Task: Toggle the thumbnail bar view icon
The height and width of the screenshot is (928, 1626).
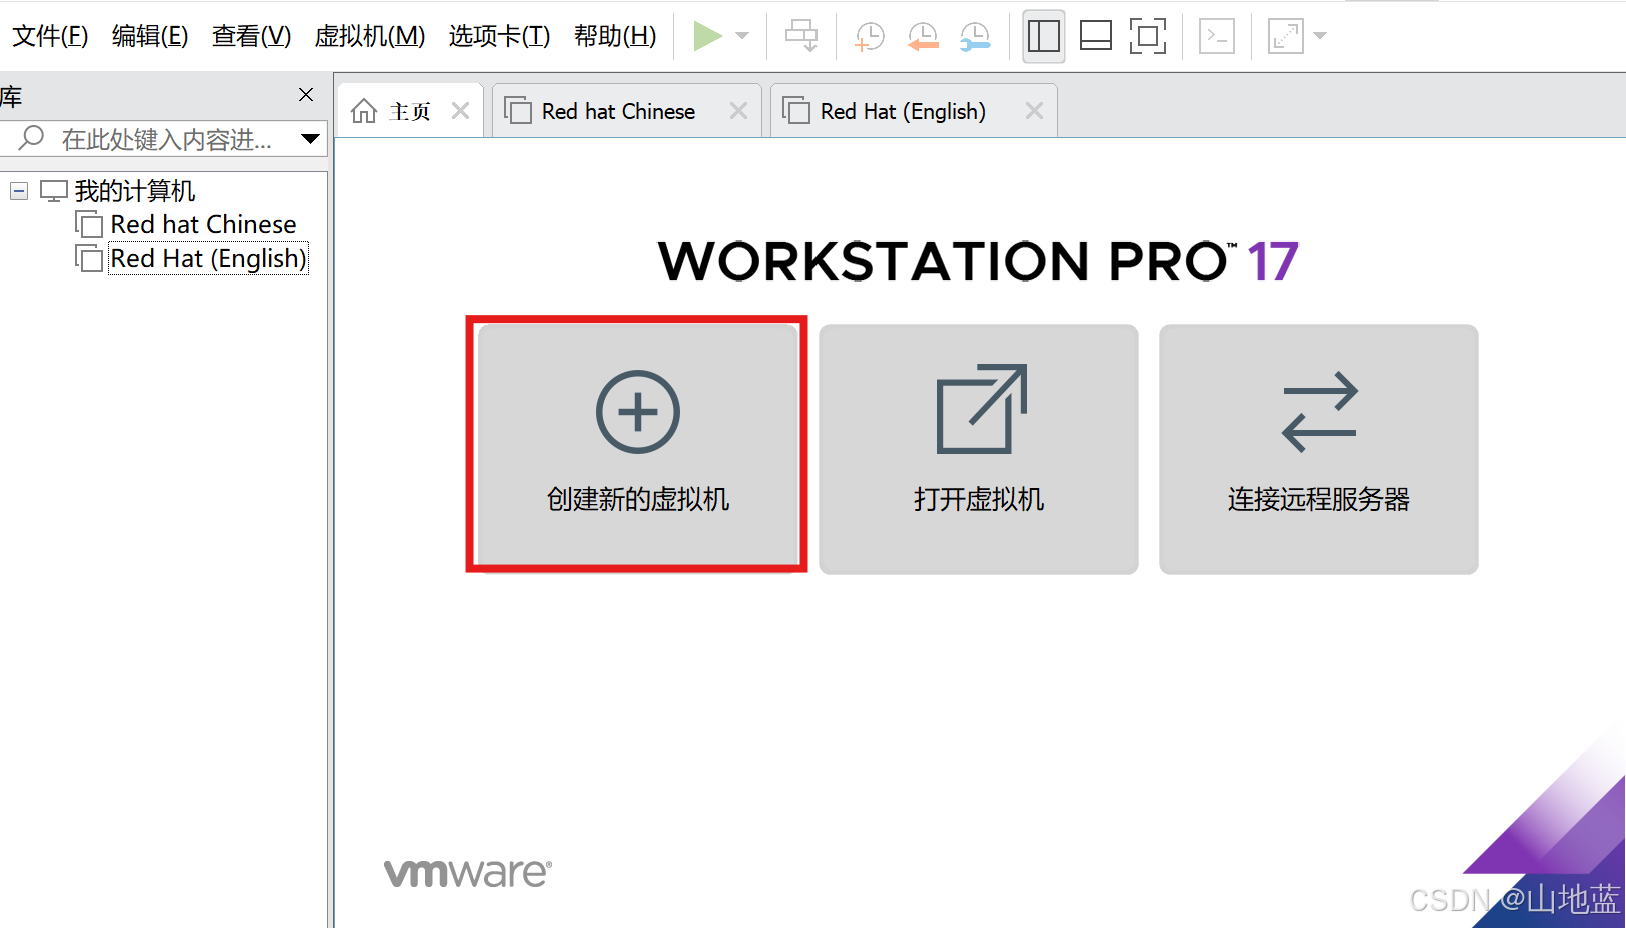Action: pyautogui.click(x=1096, y=36)
